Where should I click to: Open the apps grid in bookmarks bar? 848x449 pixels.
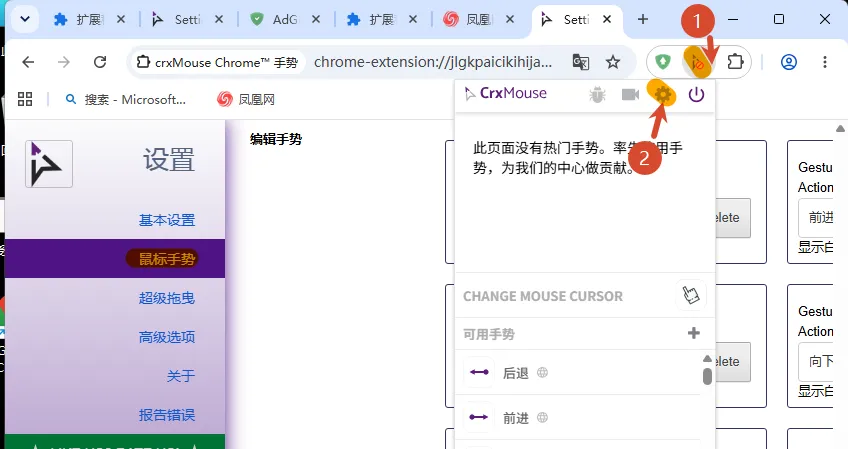pyautogui.click(x=25, y=99)
